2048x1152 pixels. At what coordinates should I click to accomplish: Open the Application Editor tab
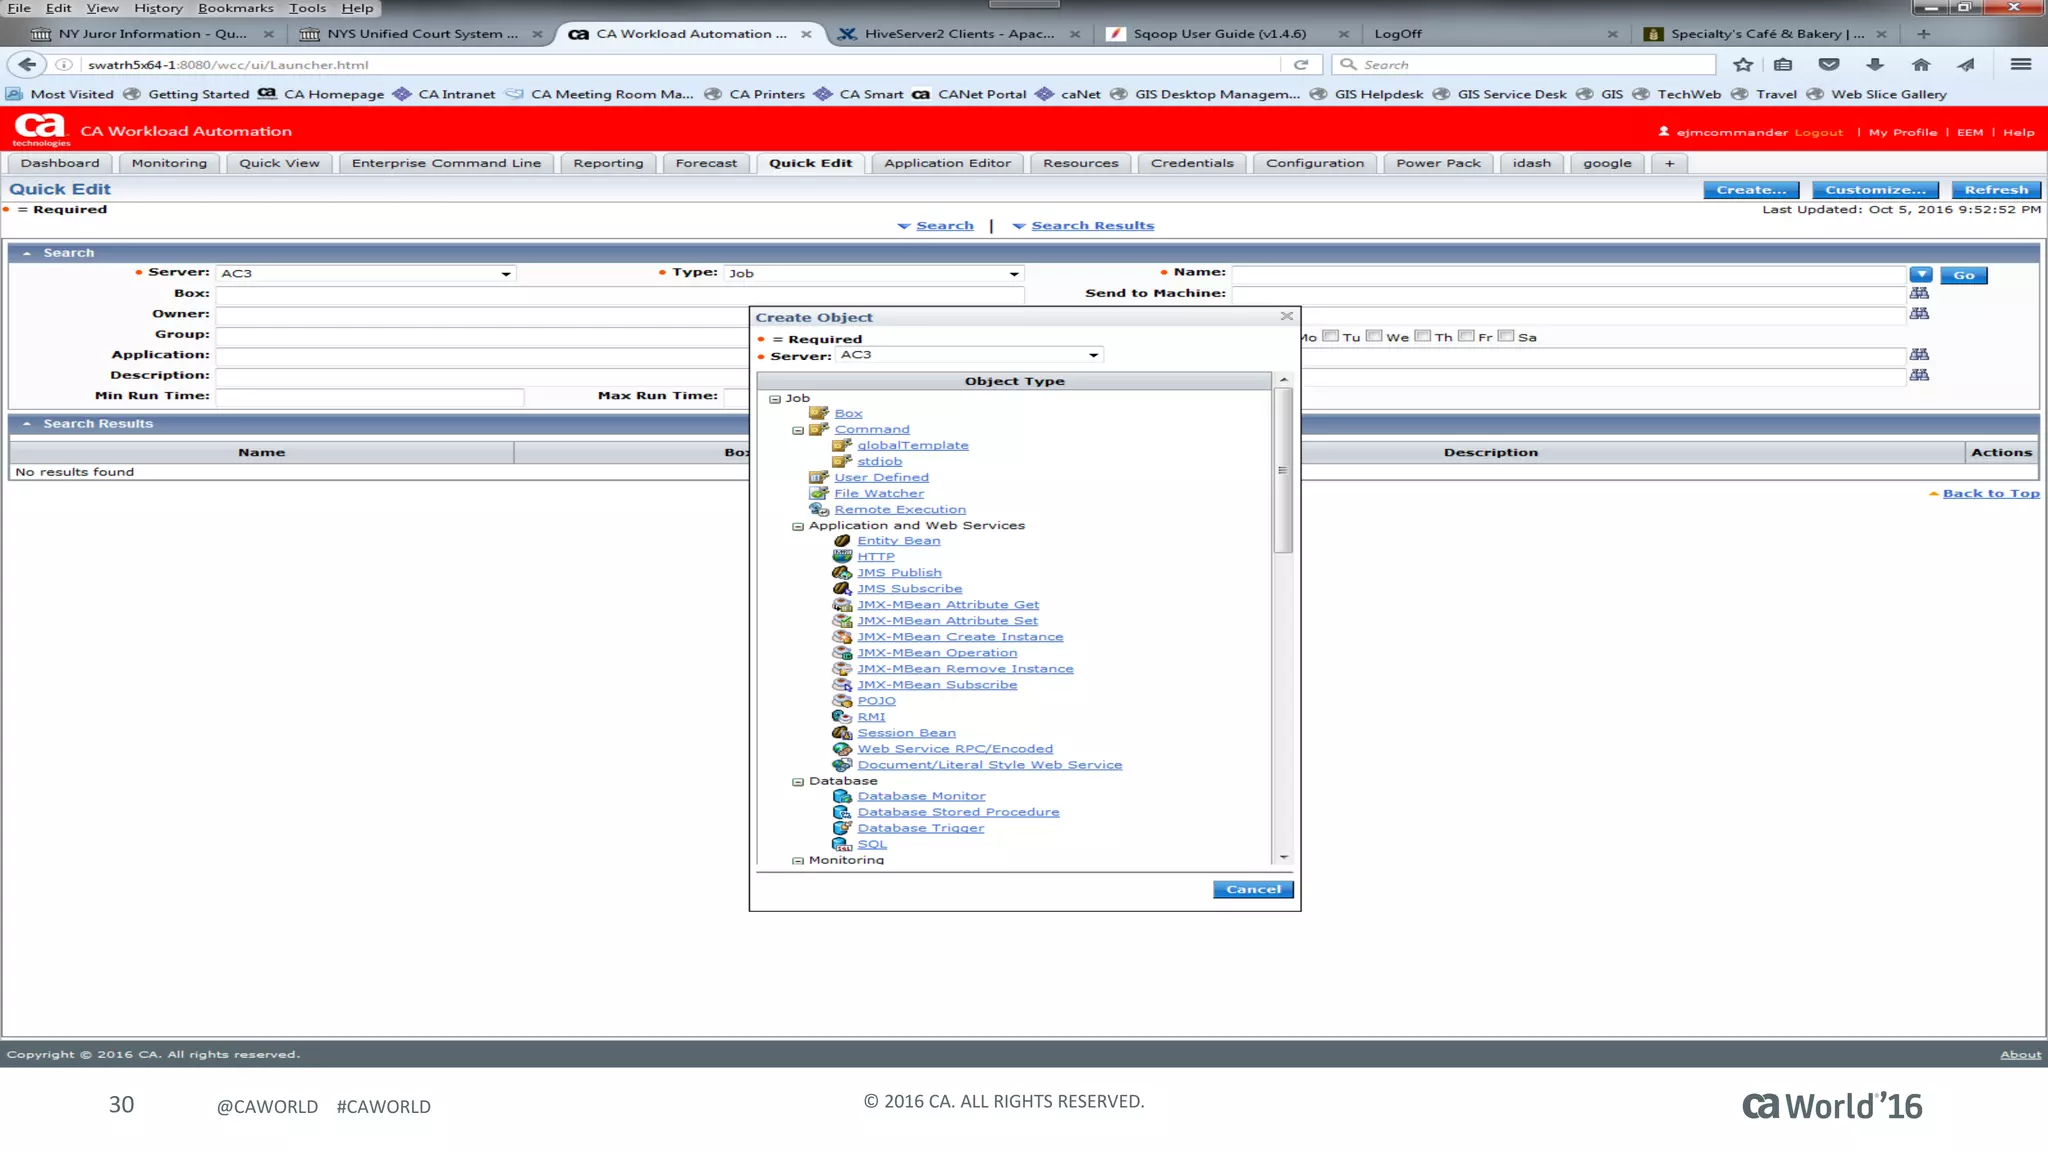point(947,163)
